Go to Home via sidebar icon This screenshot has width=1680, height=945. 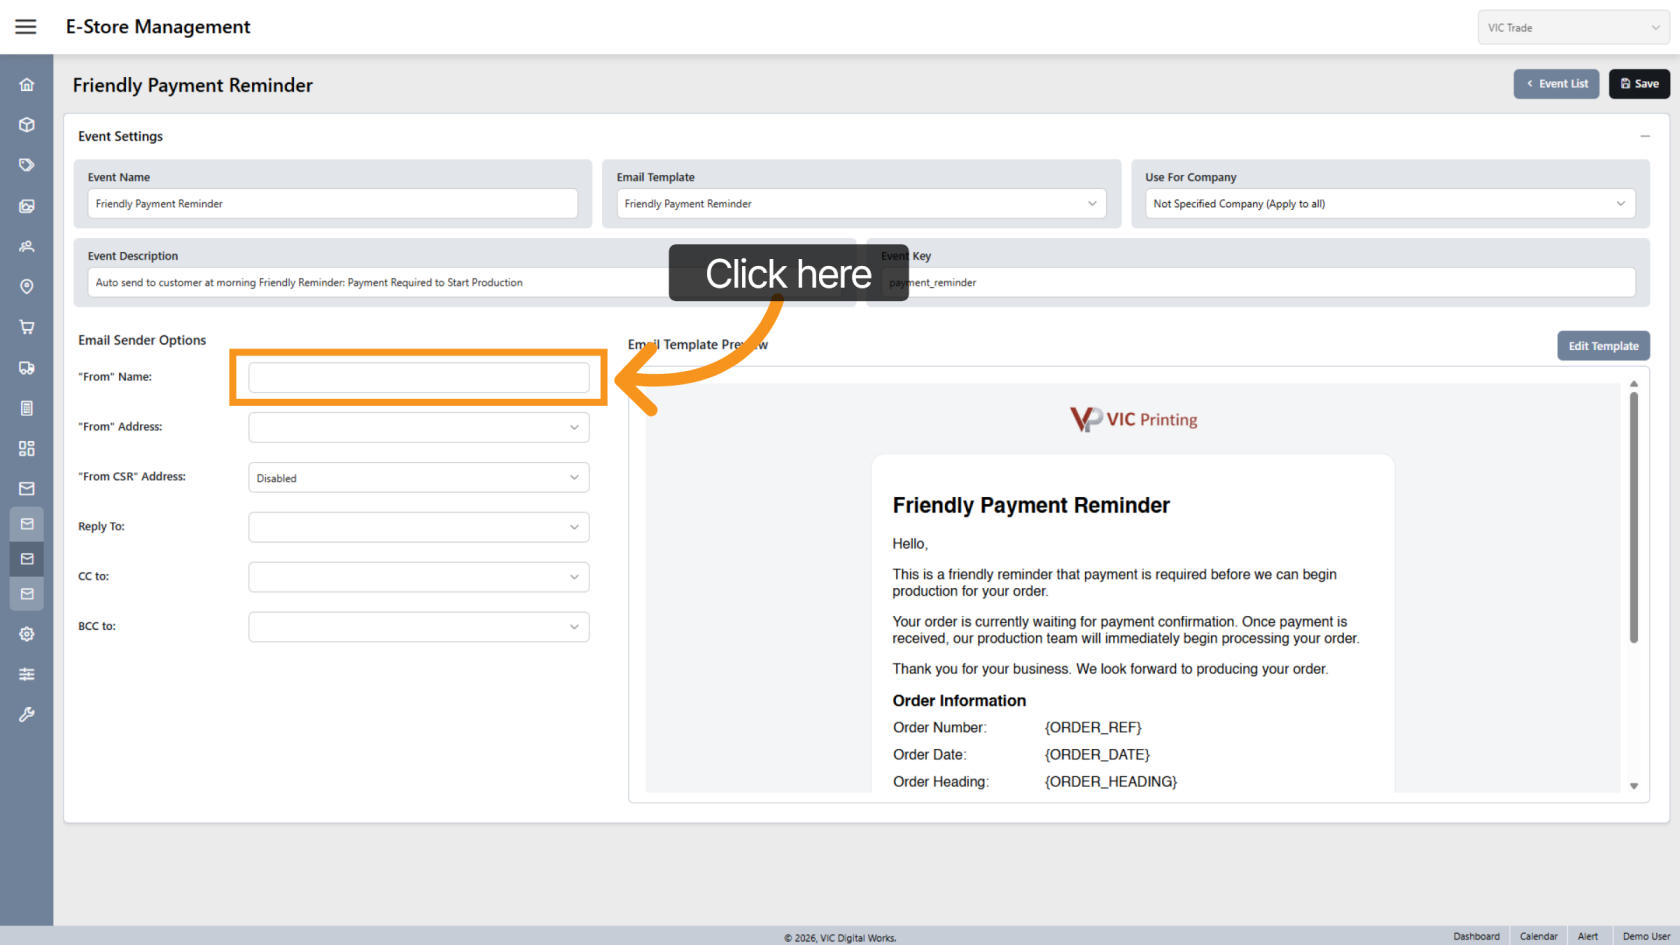click(x=27, y=85)
